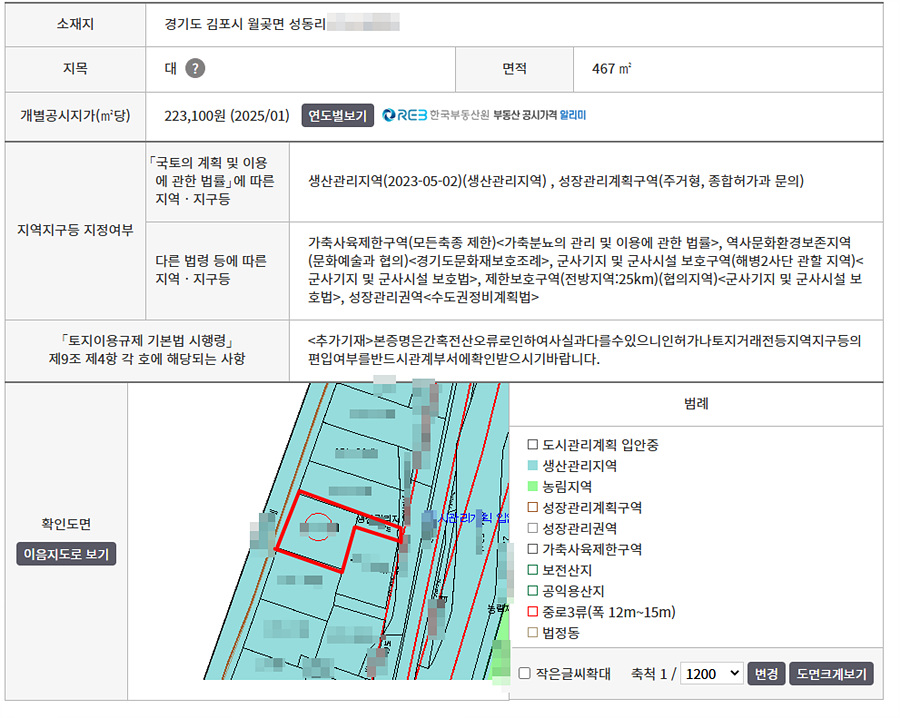The height and width of the screenshot is (718, 900).
Task: Click the 가축사육제한구역 legend box
Action: (x=533, y=549)
